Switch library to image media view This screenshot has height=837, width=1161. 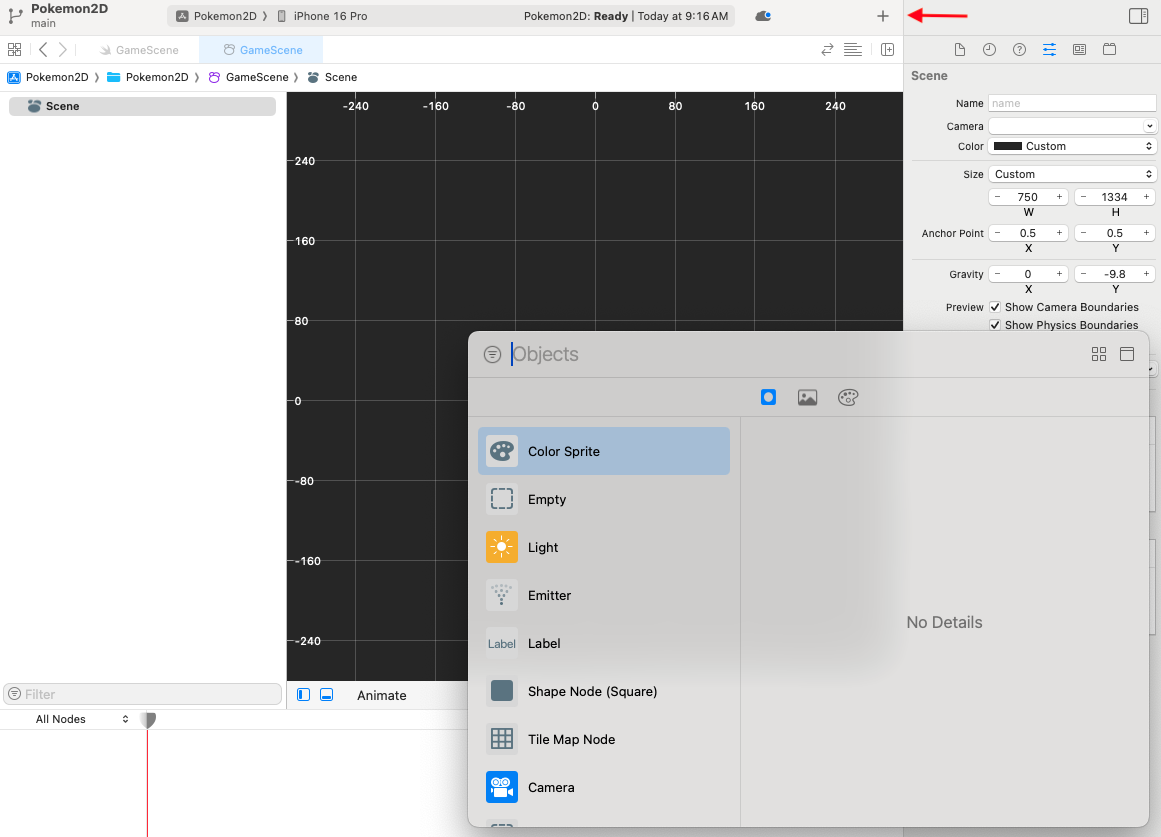(x=807, y=397)
